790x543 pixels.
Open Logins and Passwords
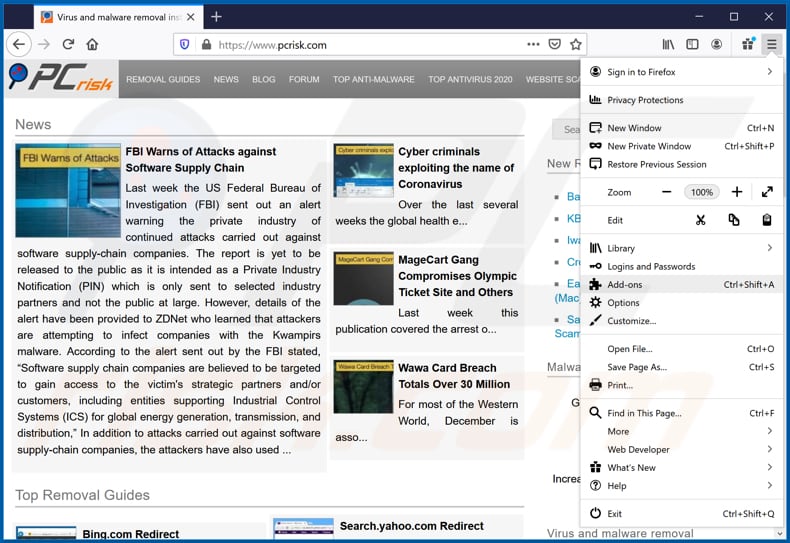(682, 266)
